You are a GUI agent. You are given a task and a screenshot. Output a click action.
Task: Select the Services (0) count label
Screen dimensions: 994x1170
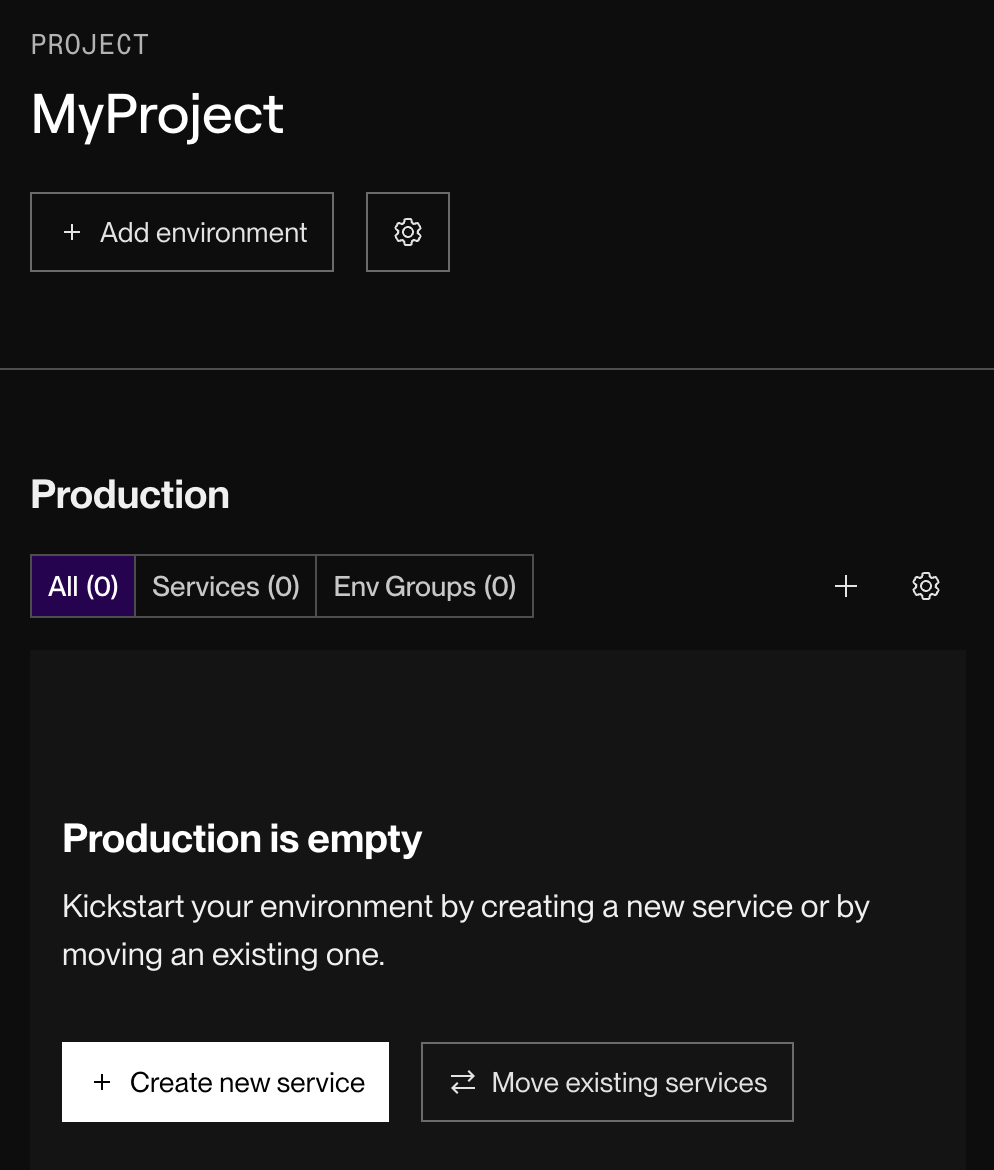click(x=224, y=586)
